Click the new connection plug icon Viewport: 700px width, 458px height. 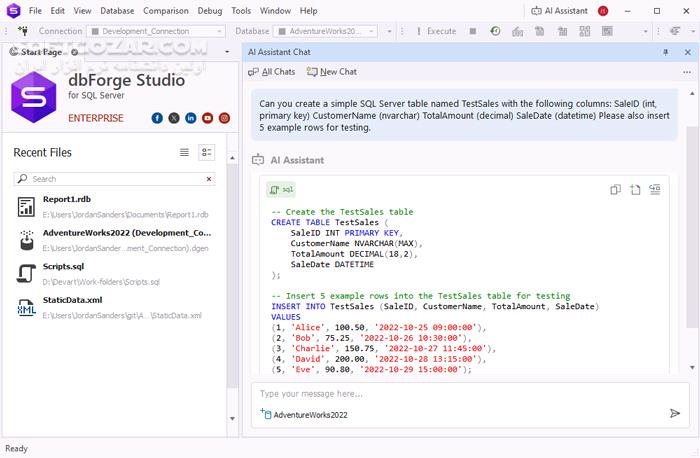point(23,31)
